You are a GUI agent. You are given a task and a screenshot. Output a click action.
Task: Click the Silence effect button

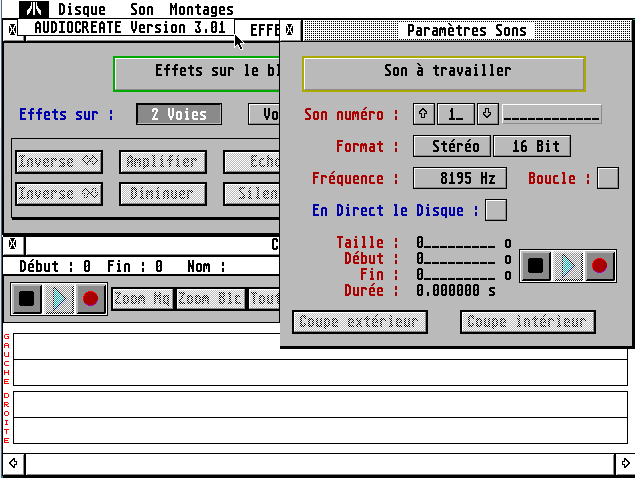pyautogui.click(x=251, y=194)
